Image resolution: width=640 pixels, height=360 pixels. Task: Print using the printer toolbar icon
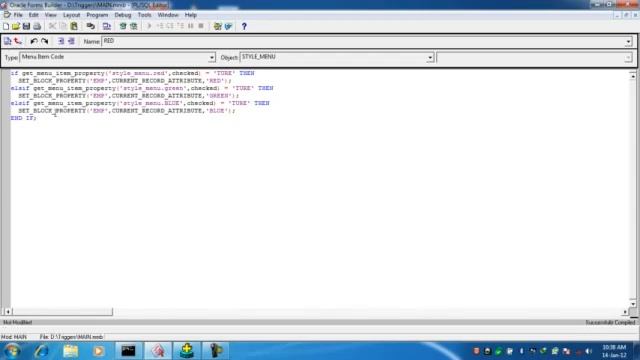37,27
